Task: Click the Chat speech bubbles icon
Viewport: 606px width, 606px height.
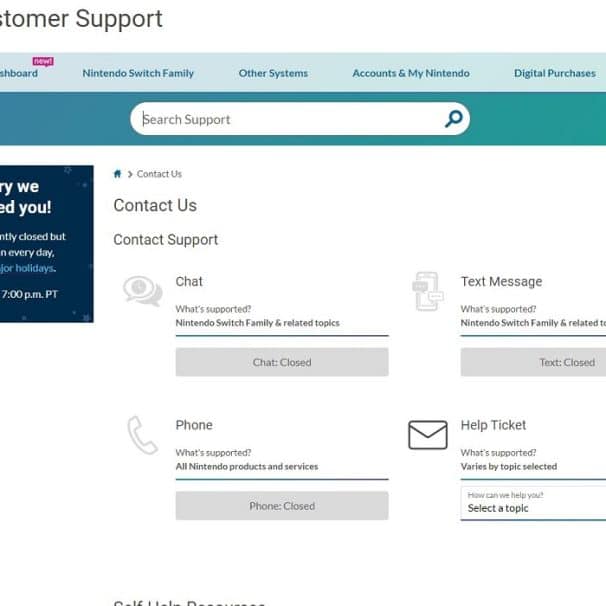Action: pos(142,290)
